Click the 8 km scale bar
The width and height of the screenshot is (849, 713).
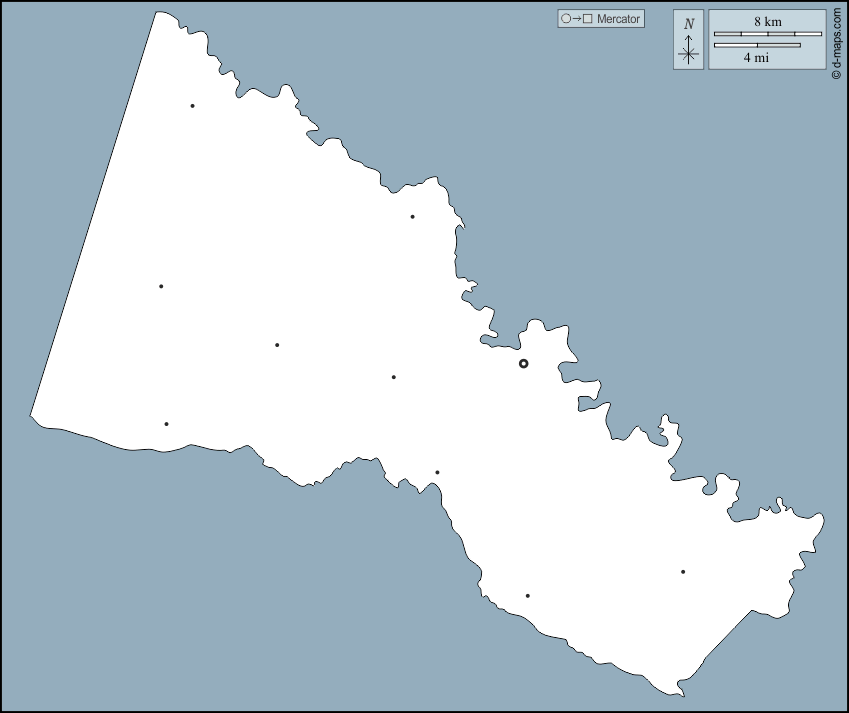pos(767,34)
